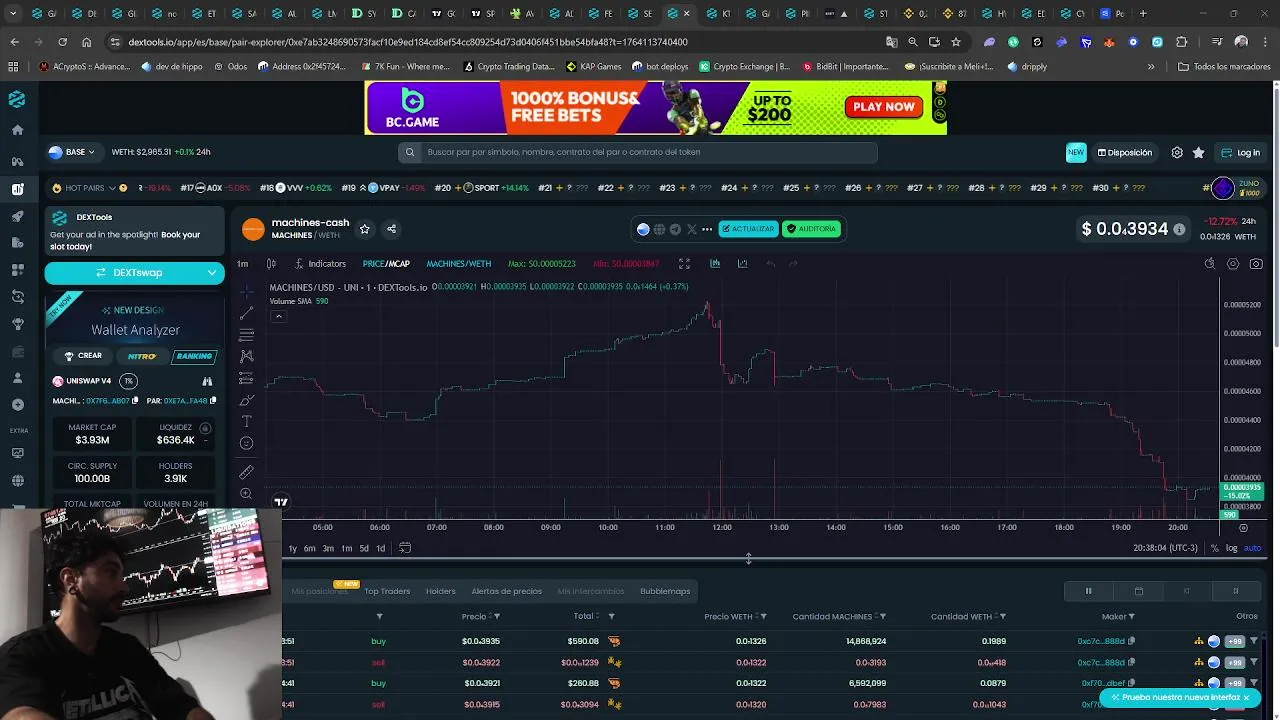Open site settings gear near Log in
The height and width of the screenshot is (720, 1280).
[x=1177, y=153]
